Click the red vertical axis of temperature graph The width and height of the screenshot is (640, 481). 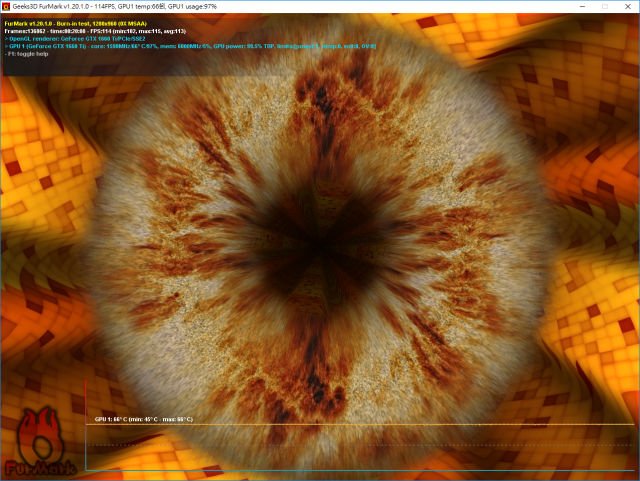tap(86, 425)
